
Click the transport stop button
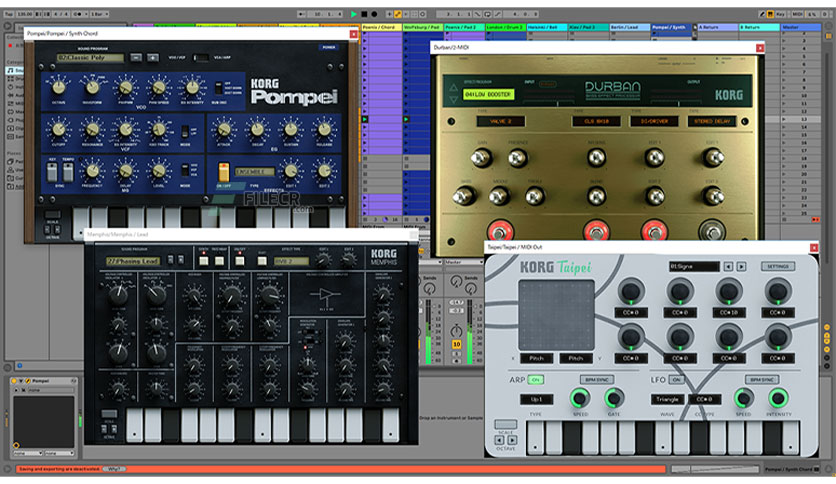coord(364,14)
